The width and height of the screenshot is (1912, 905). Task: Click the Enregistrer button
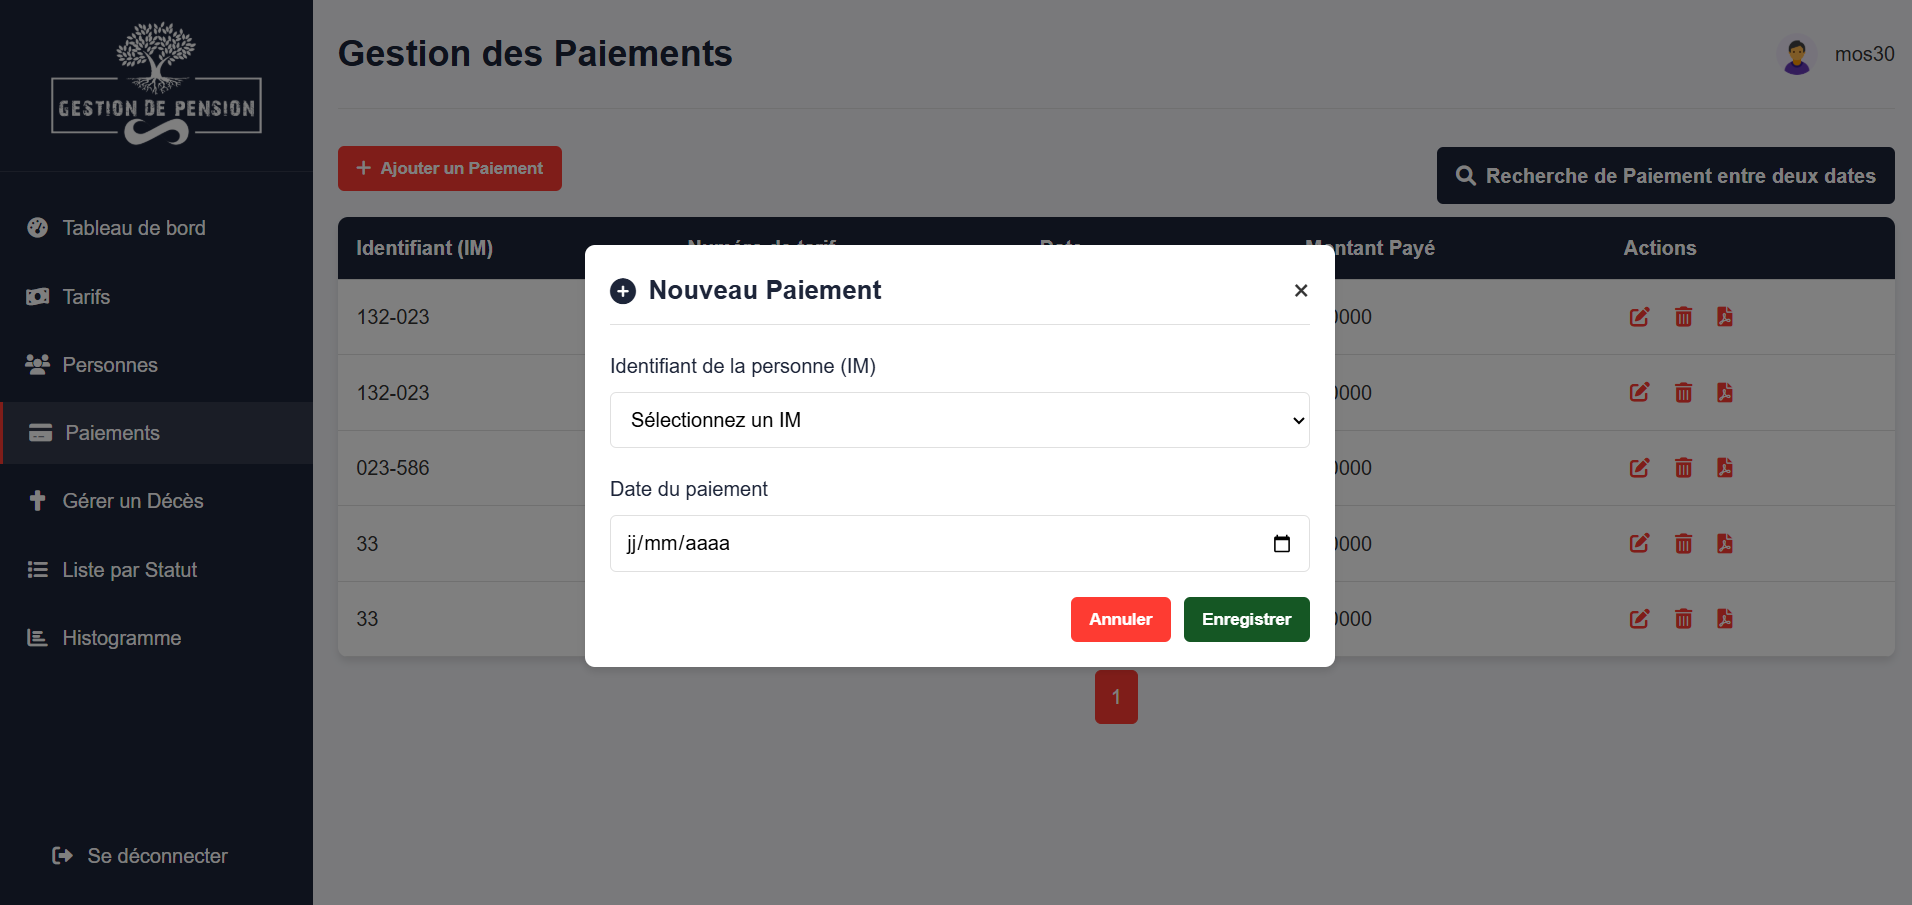pos(1246,619)
